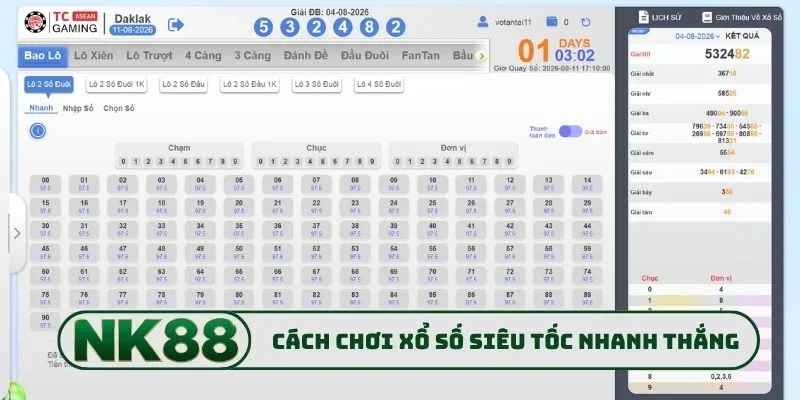Click the logout arrow icon beside Daklak

click(176, 24)
